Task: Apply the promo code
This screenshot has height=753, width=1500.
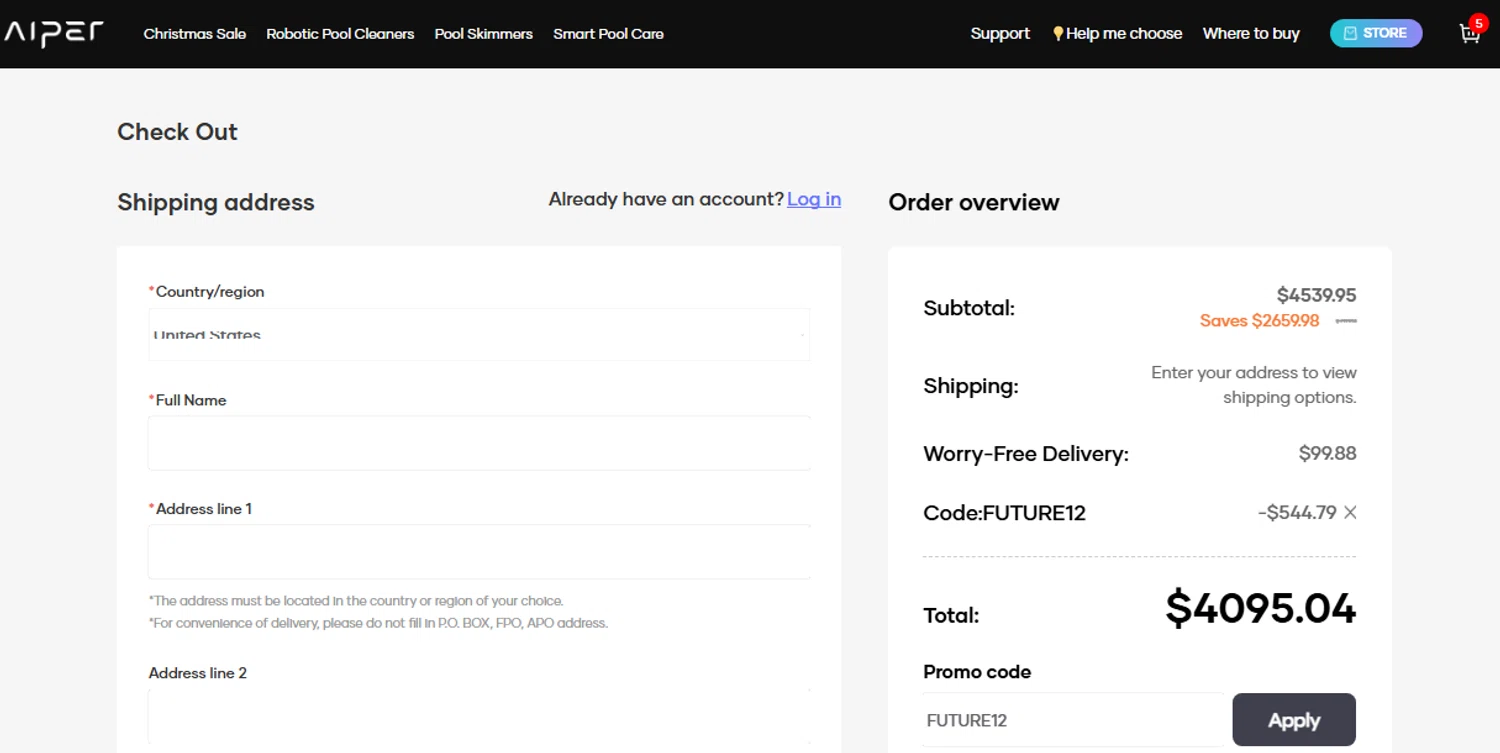Action: point(1294,720)
